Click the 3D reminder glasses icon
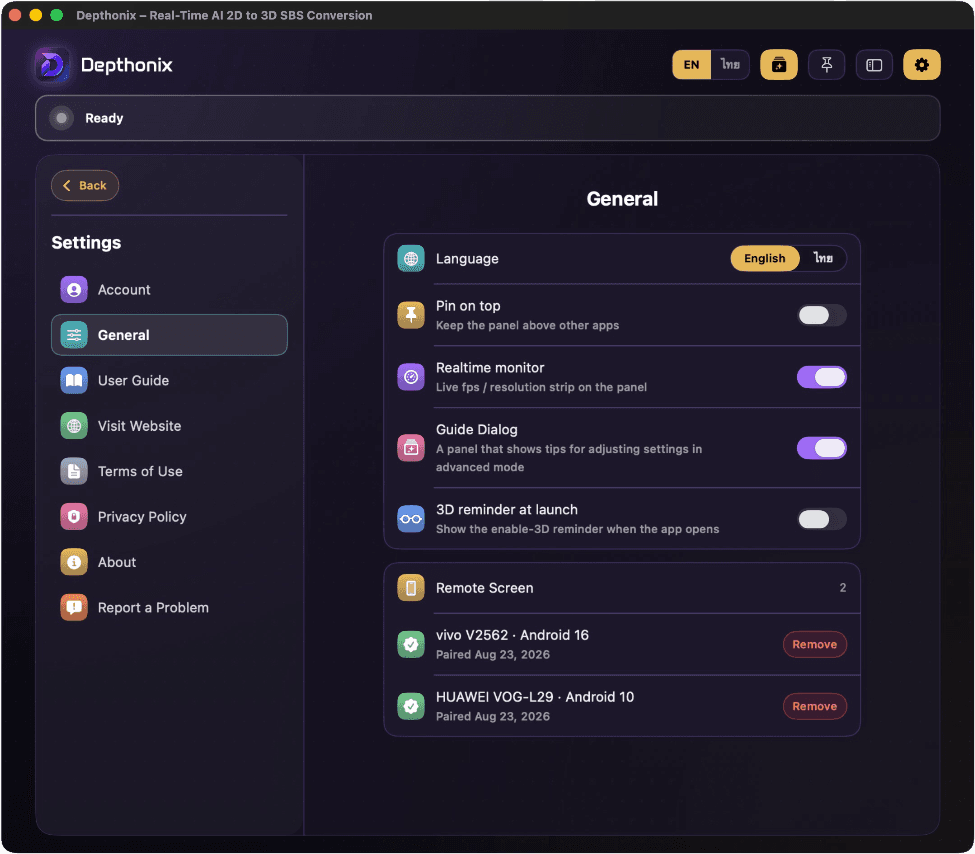 click(x=410, y=519)
